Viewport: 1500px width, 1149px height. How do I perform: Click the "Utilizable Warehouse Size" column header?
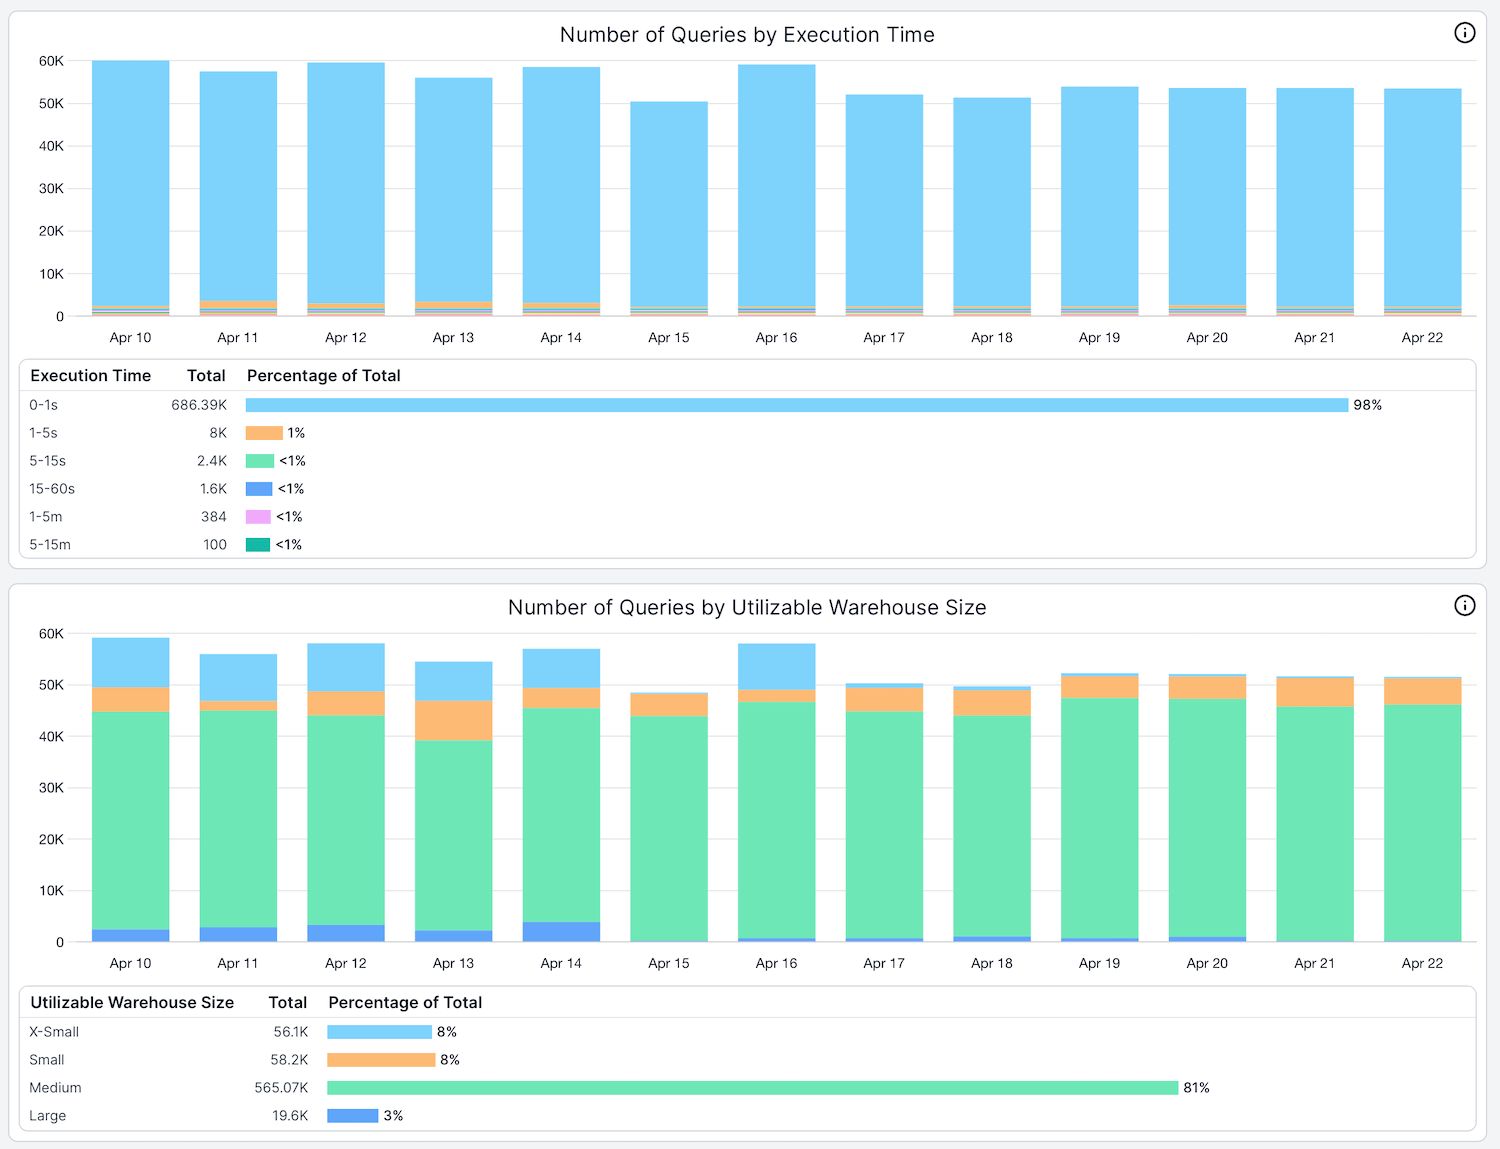(x=132, y=1003)
